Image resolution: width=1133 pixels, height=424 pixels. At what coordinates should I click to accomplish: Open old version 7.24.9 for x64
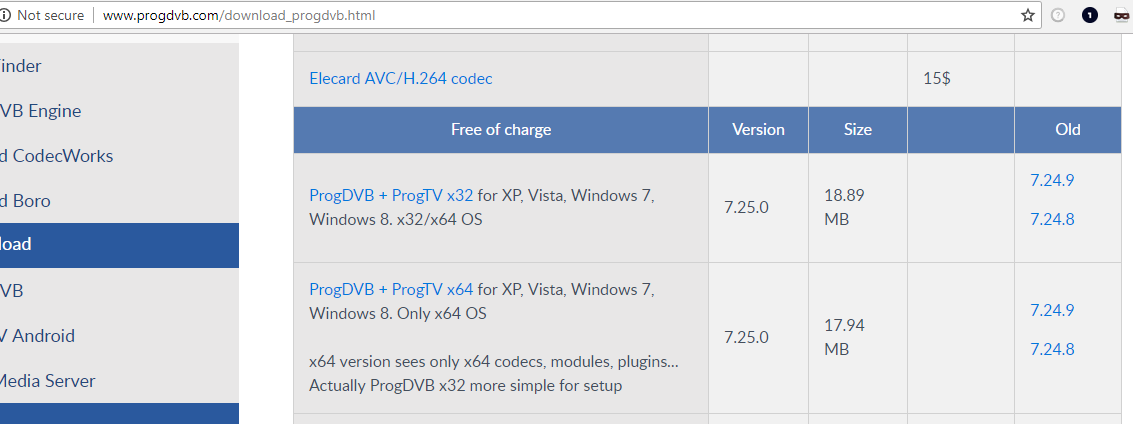(1052, 311)
